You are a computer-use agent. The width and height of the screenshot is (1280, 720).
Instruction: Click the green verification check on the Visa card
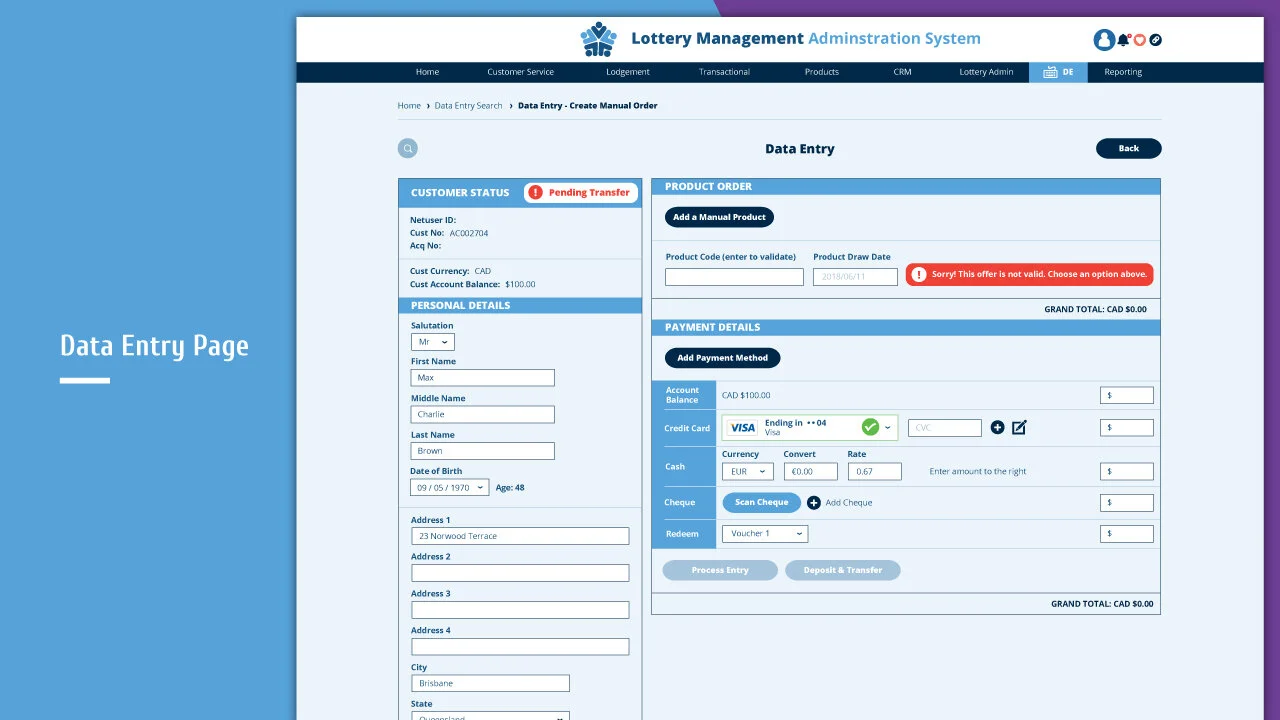tap(868, 427)
